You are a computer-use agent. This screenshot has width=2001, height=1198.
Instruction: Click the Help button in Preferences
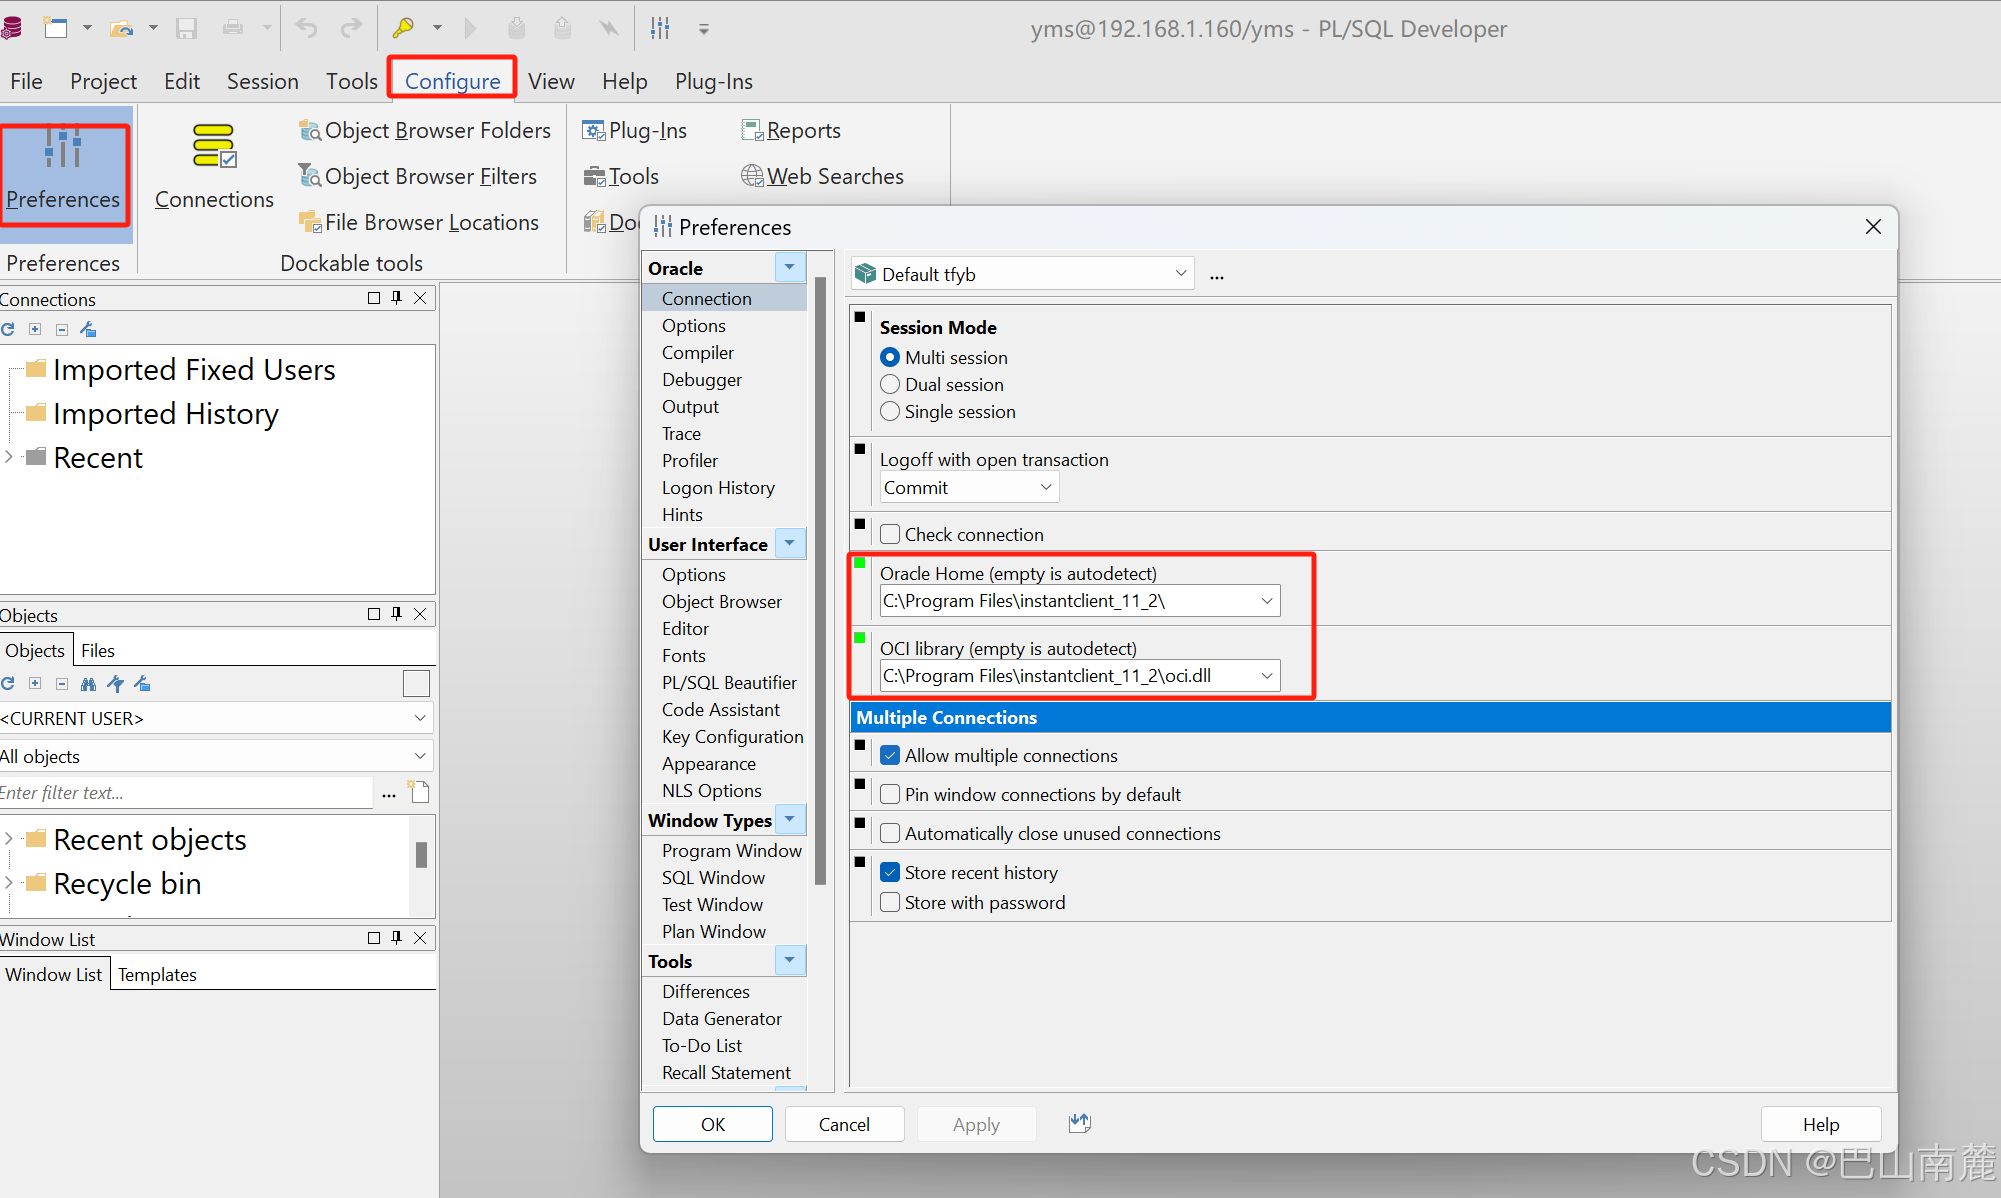tap(1821, 1124)
